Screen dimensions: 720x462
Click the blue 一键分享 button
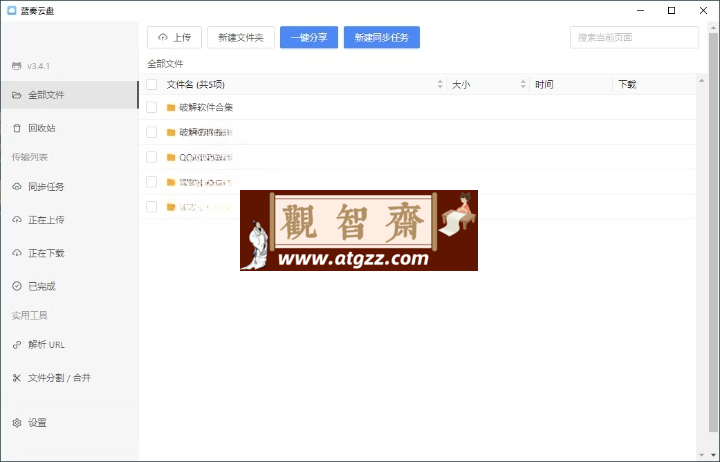pyautogui.click(x=309, y=37)
